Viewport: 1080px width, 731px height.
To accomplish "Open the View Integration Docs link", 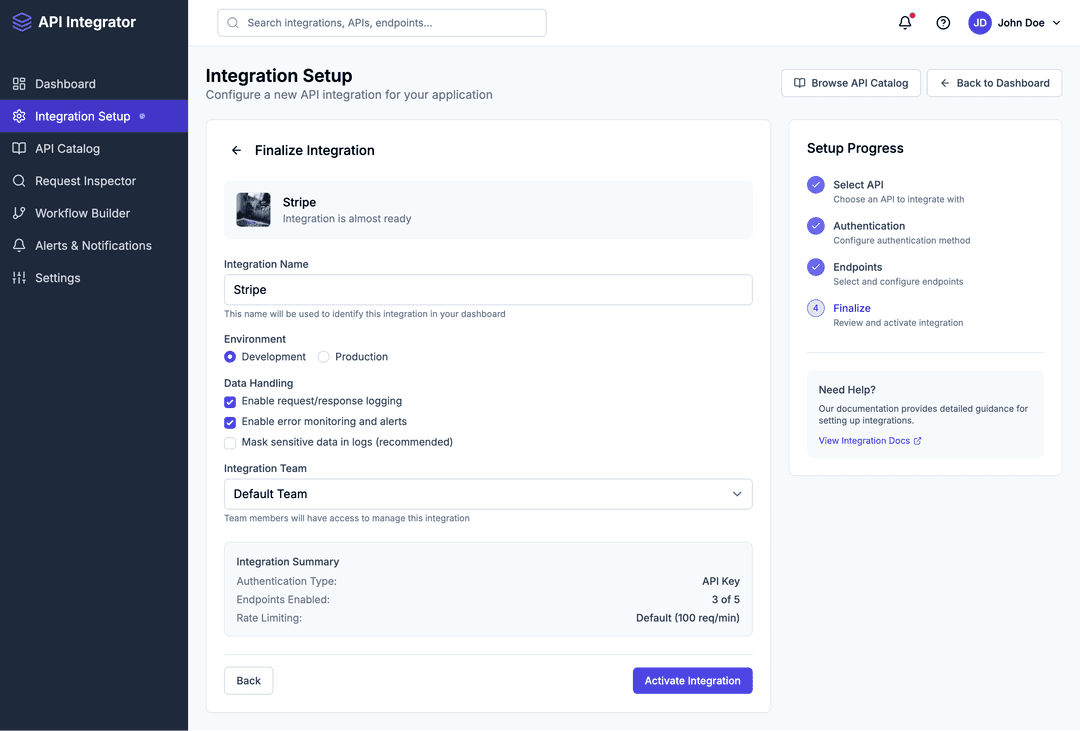I will click(864, 440).
